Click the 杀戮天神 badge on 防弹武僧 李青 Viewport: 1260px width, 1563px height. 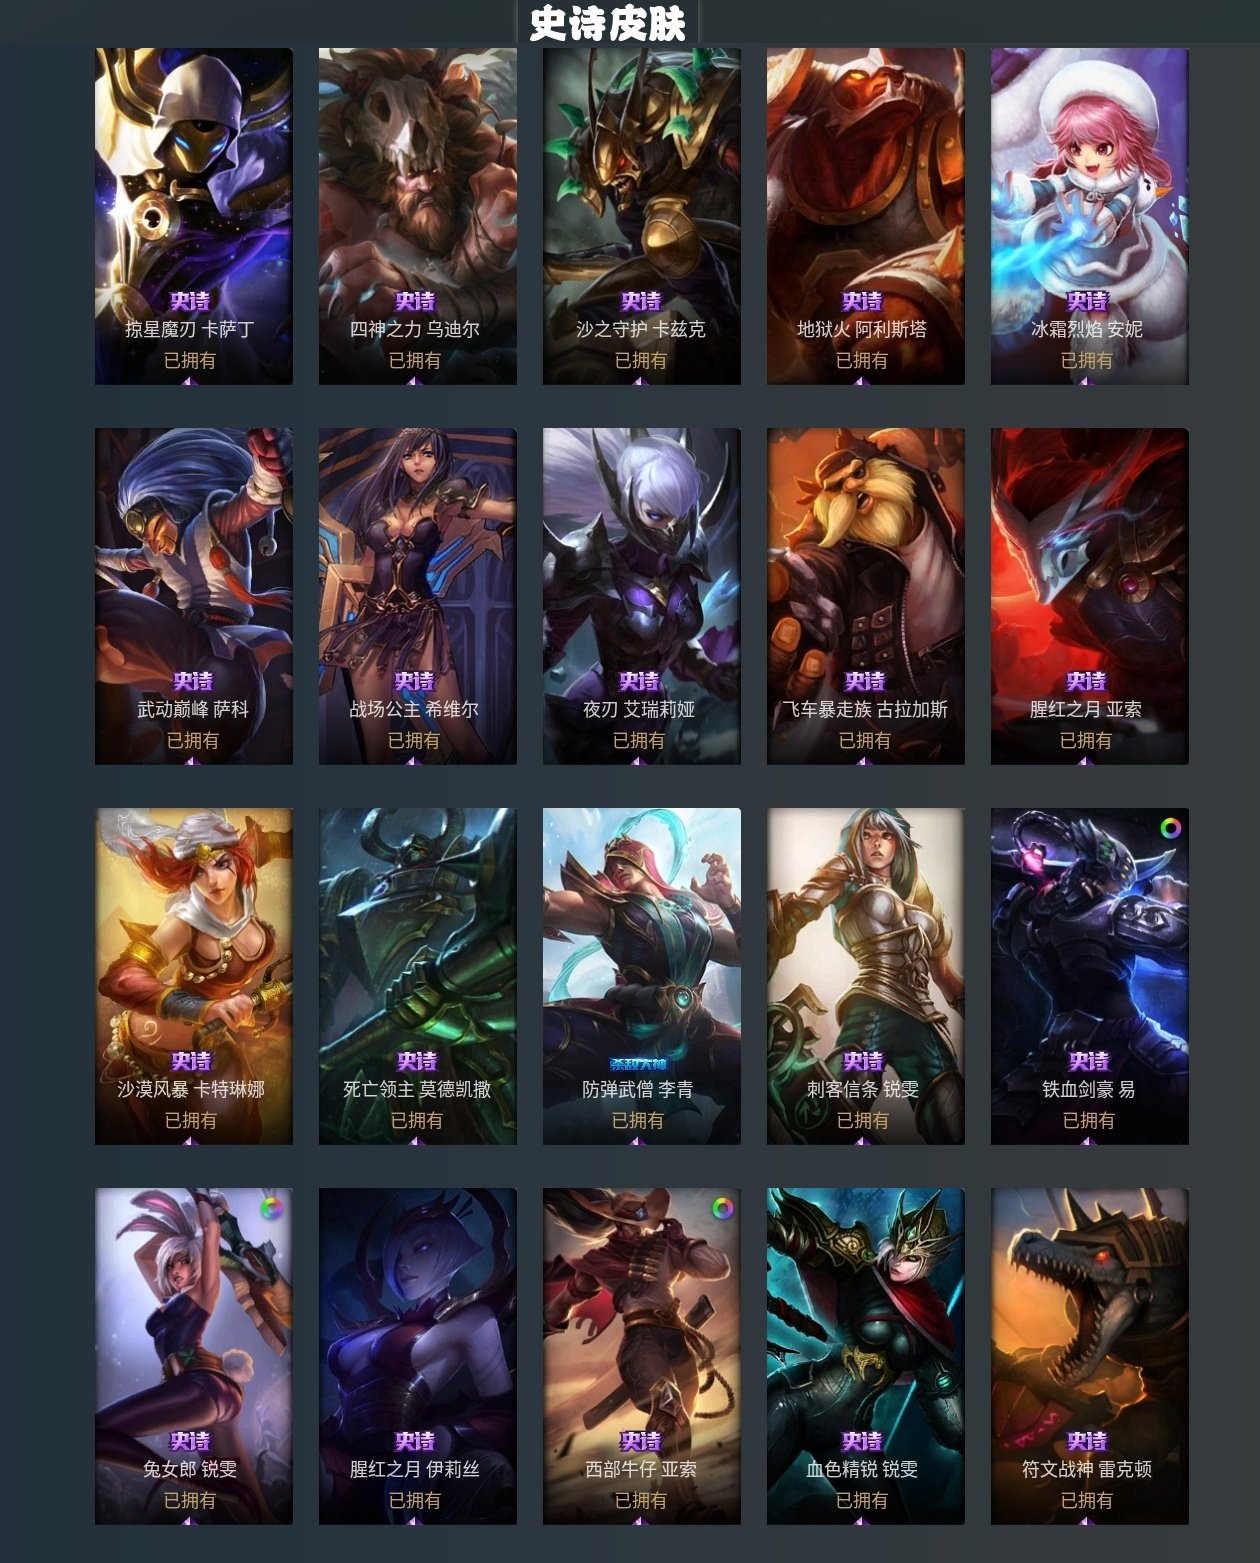tap(638, 1063)
